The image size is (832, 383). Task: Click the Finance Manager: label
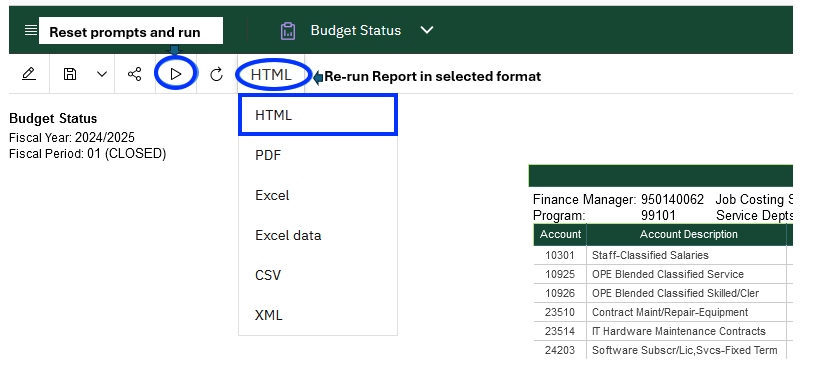click(584, 199)
